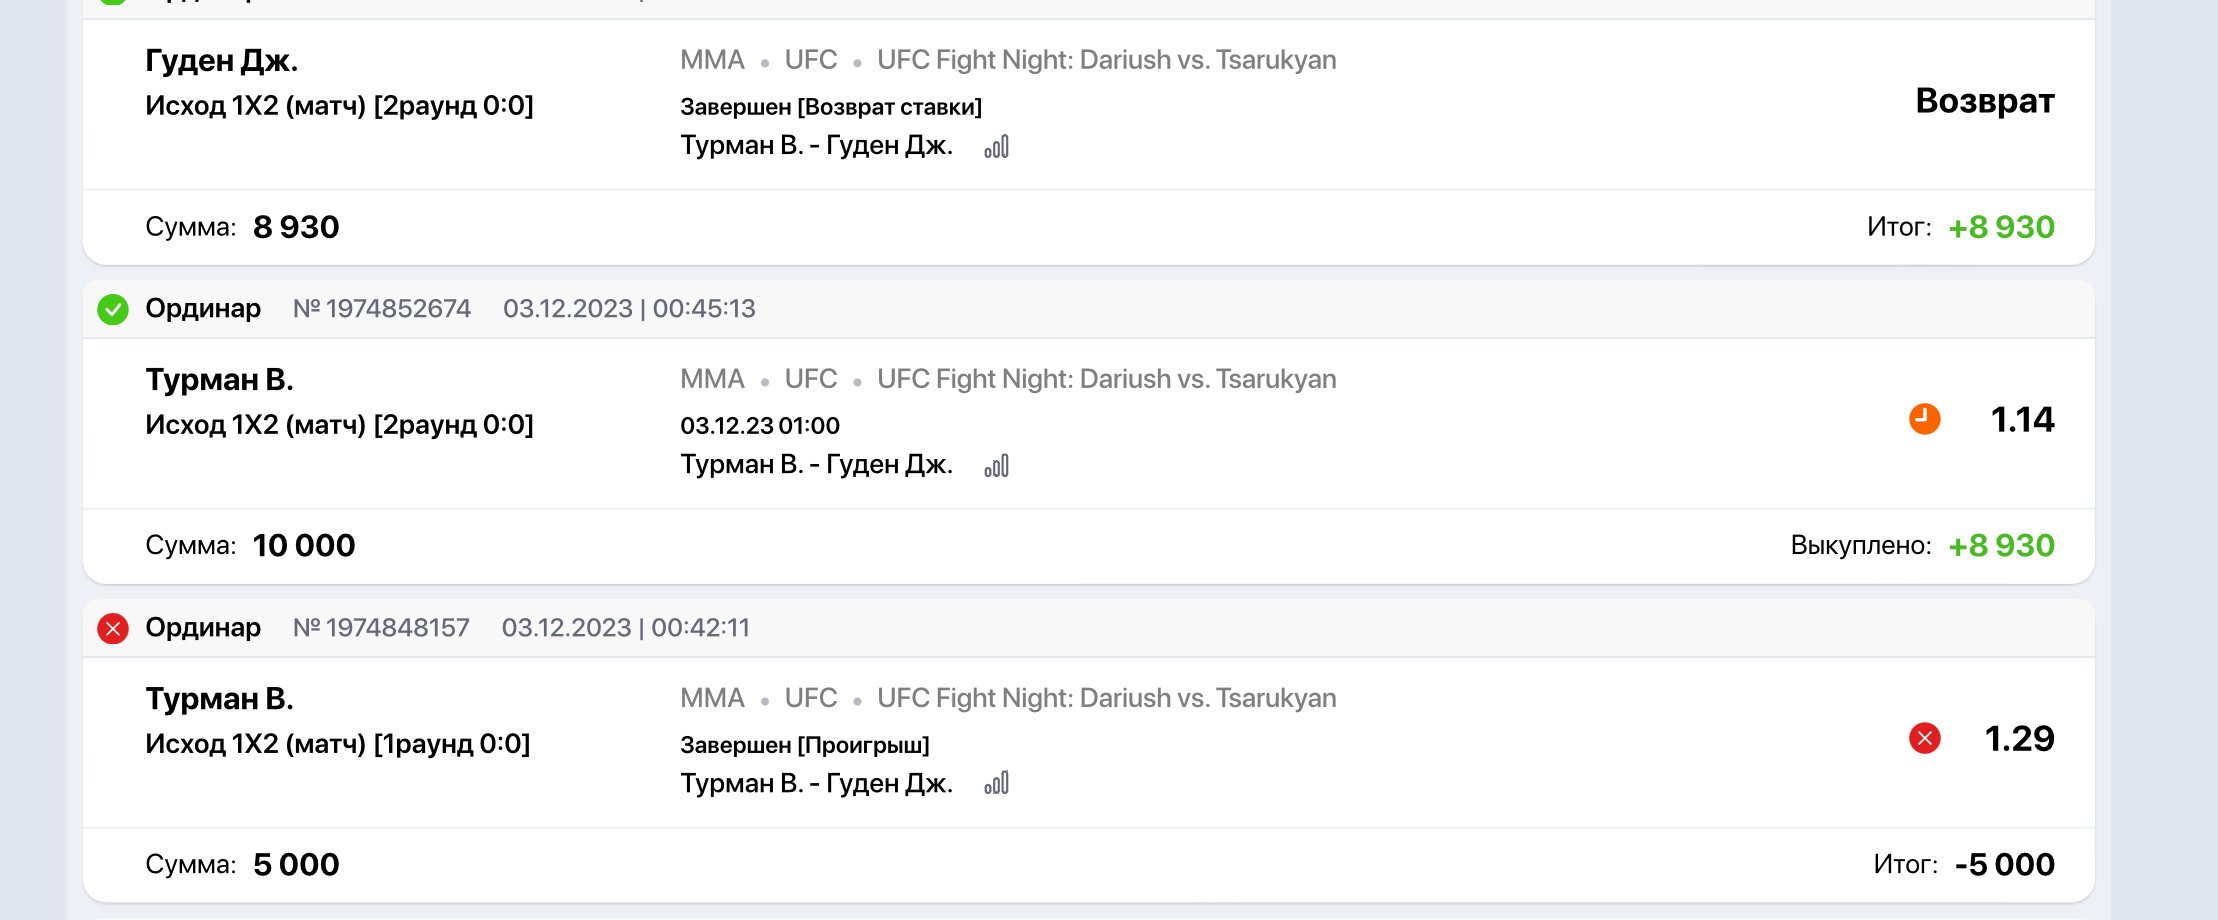Image resolution: width=2218 pixels, height=920 pixels.
Task: Select bet number №1974852674
Action: [x=382, y=308]
